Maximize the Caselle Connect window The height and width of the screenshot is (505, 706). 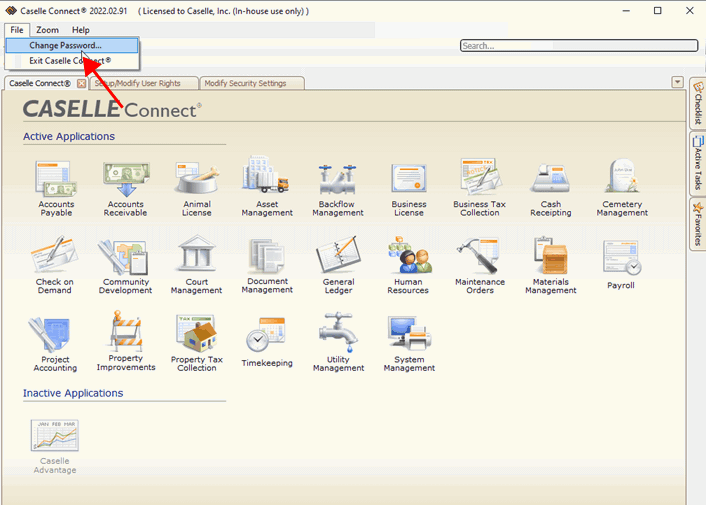click(x=658, y=11)
